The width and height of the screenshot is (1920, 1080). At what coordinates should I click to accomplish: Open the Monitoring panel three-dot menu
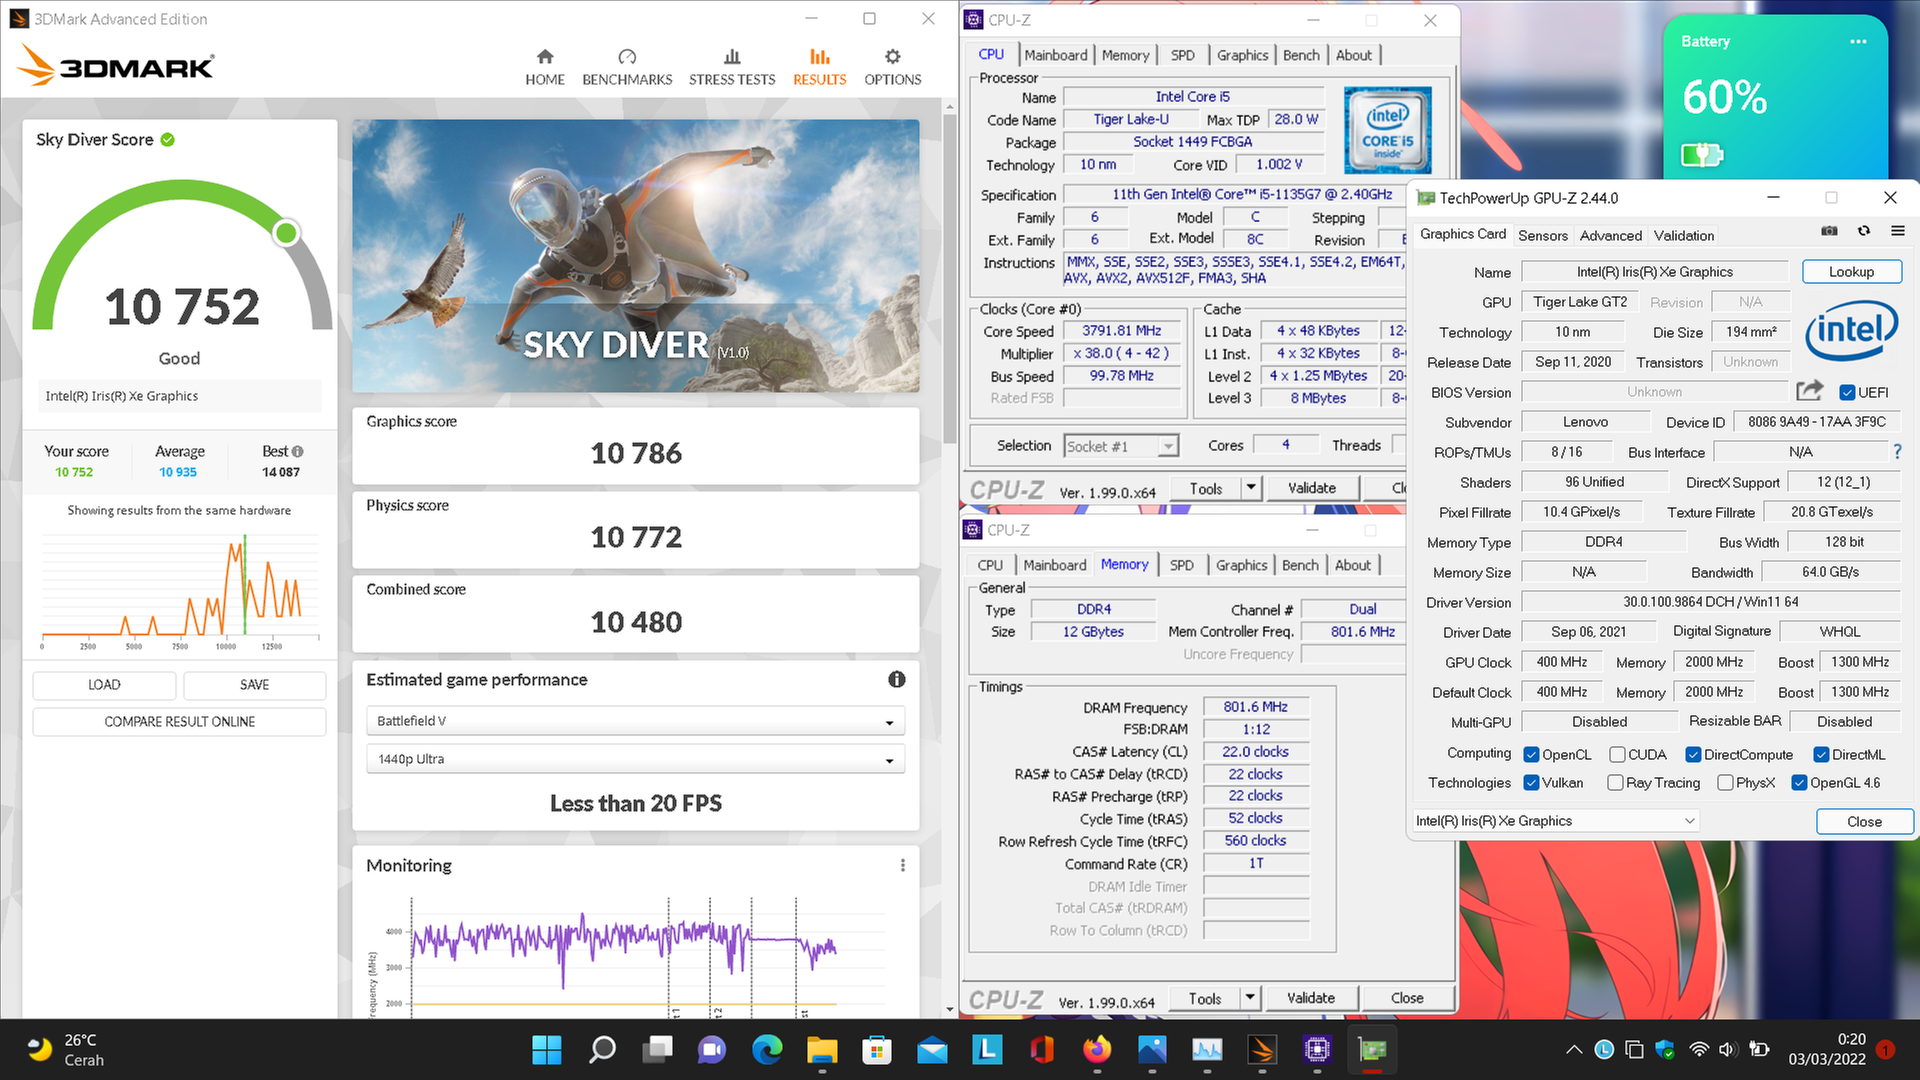[902, 865]
